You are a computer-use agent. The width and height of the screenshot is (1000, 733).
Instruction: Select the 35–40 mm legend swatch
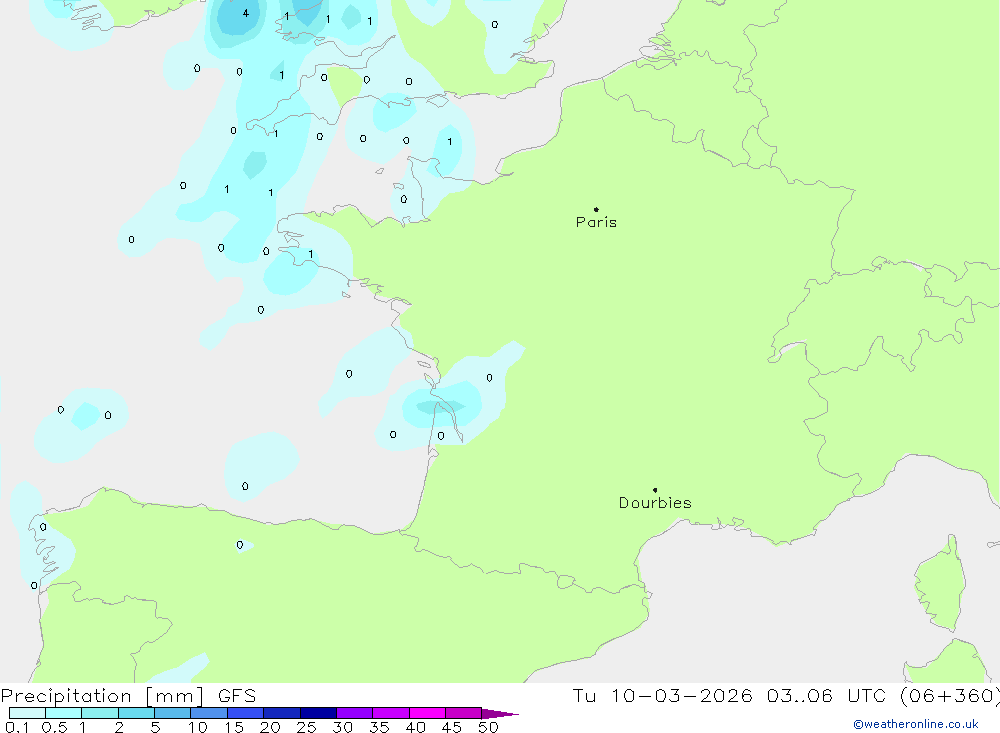click(391, 713)
